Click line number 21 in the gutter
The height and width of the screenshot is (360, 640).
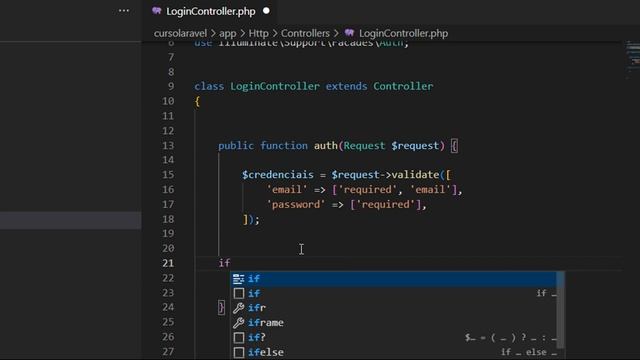(x=168, y=263)
